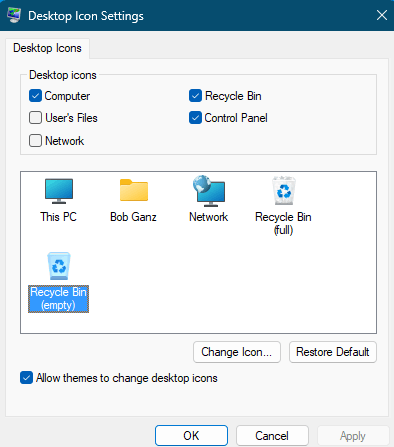Click the 'This PC' label text

(x=59, y=217)
